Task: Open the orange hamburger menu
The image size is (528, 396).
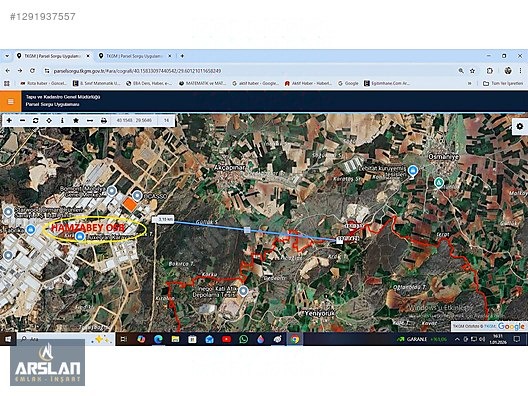Action: click(x=10, y=101)
